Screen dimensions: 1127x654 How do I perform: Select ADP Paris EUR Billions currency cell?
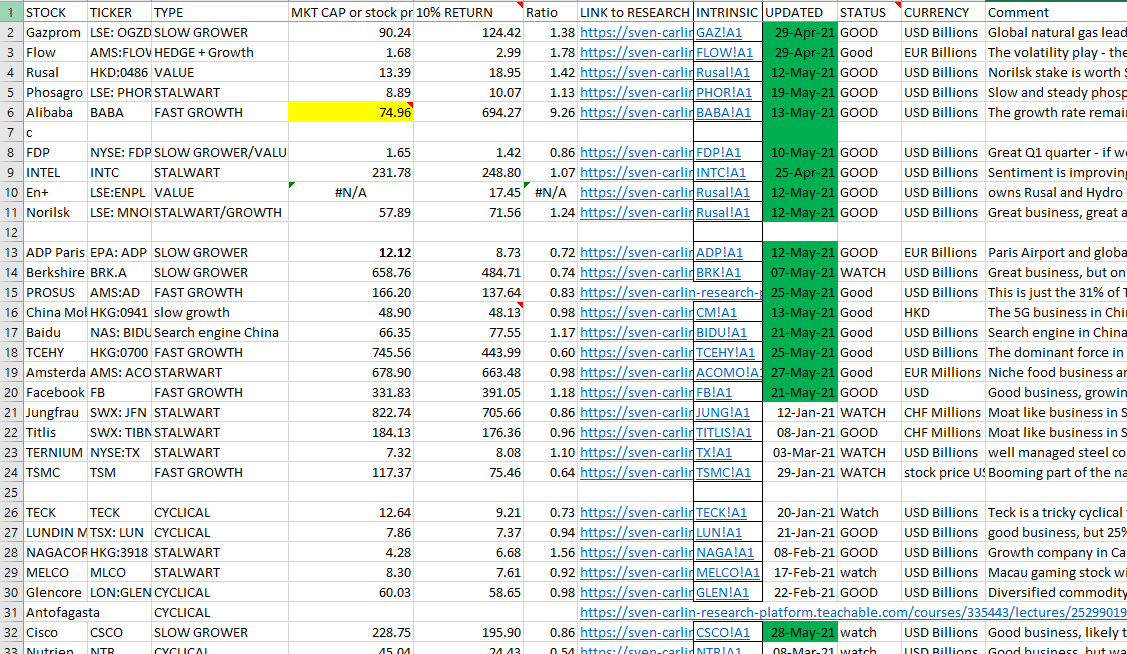943,252
